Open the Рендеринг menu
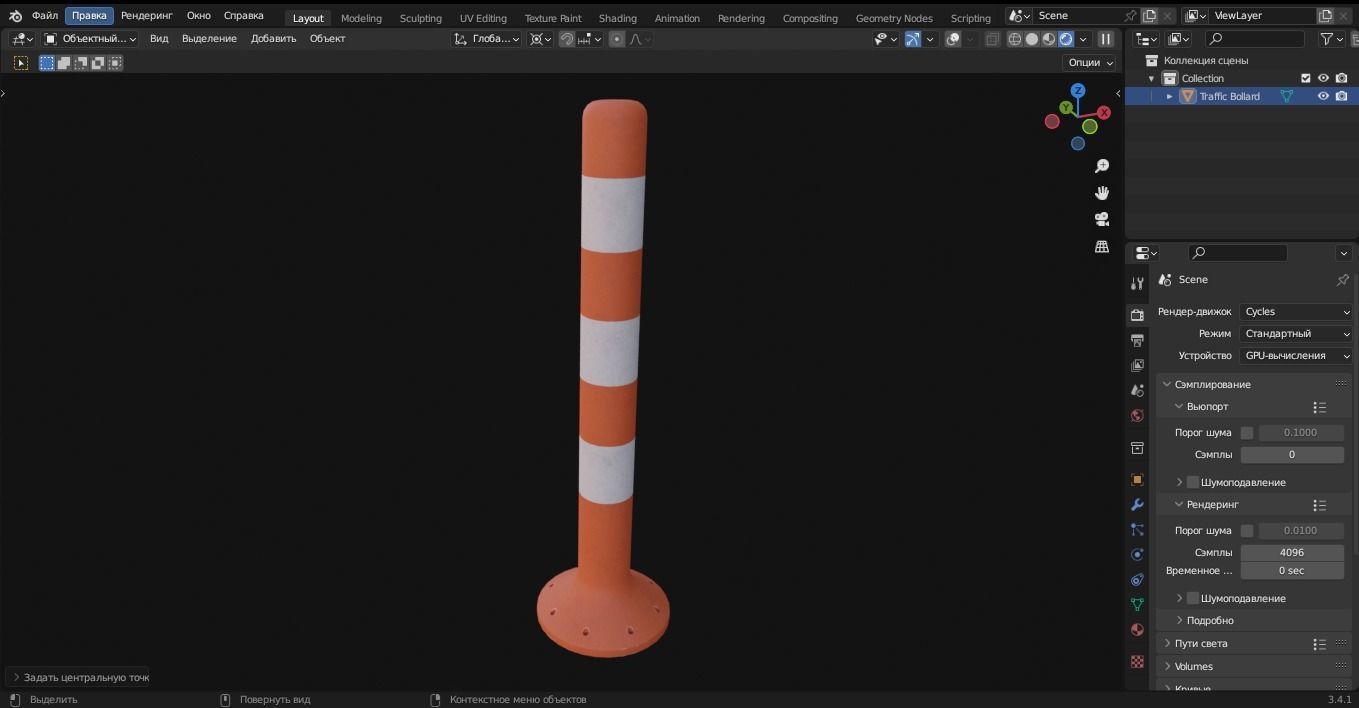Image resolution: width=1359 pixels, height=708 pixels. [147, 16]
